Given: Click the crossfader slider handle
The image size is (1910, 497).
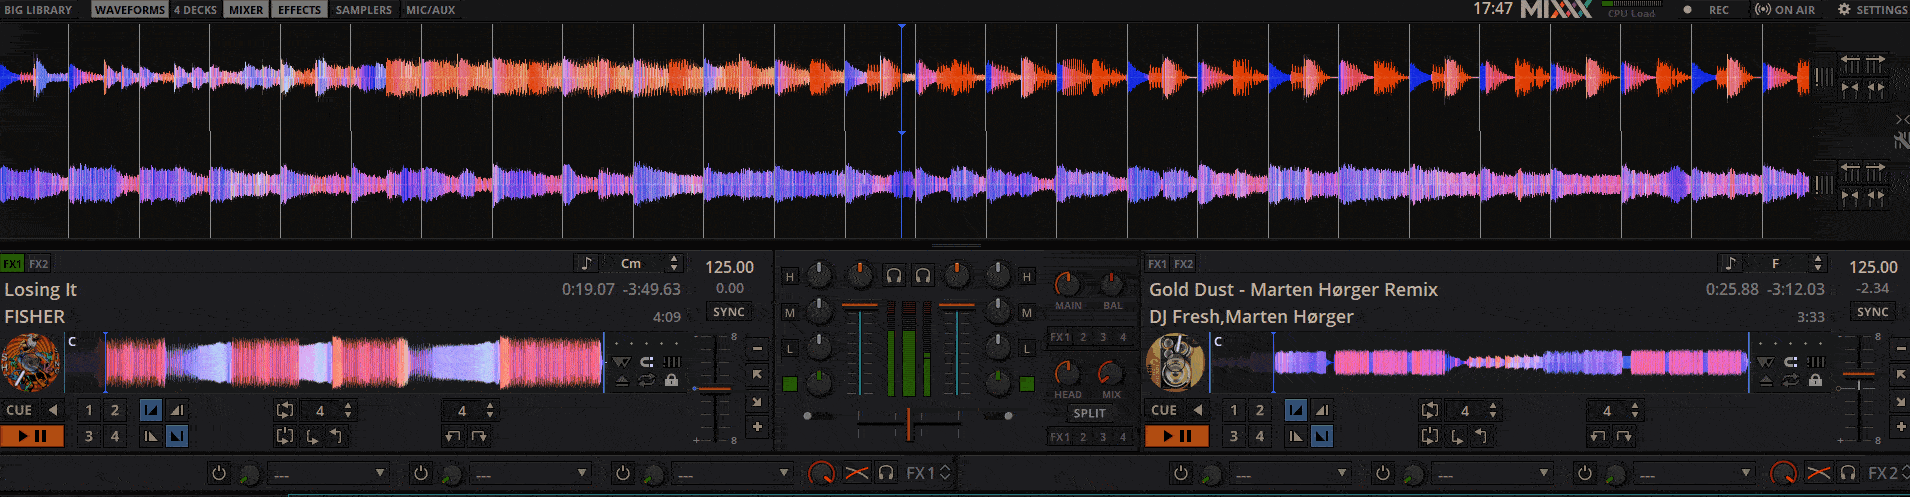Looking at the screenshot, I should tap(908, 424).
